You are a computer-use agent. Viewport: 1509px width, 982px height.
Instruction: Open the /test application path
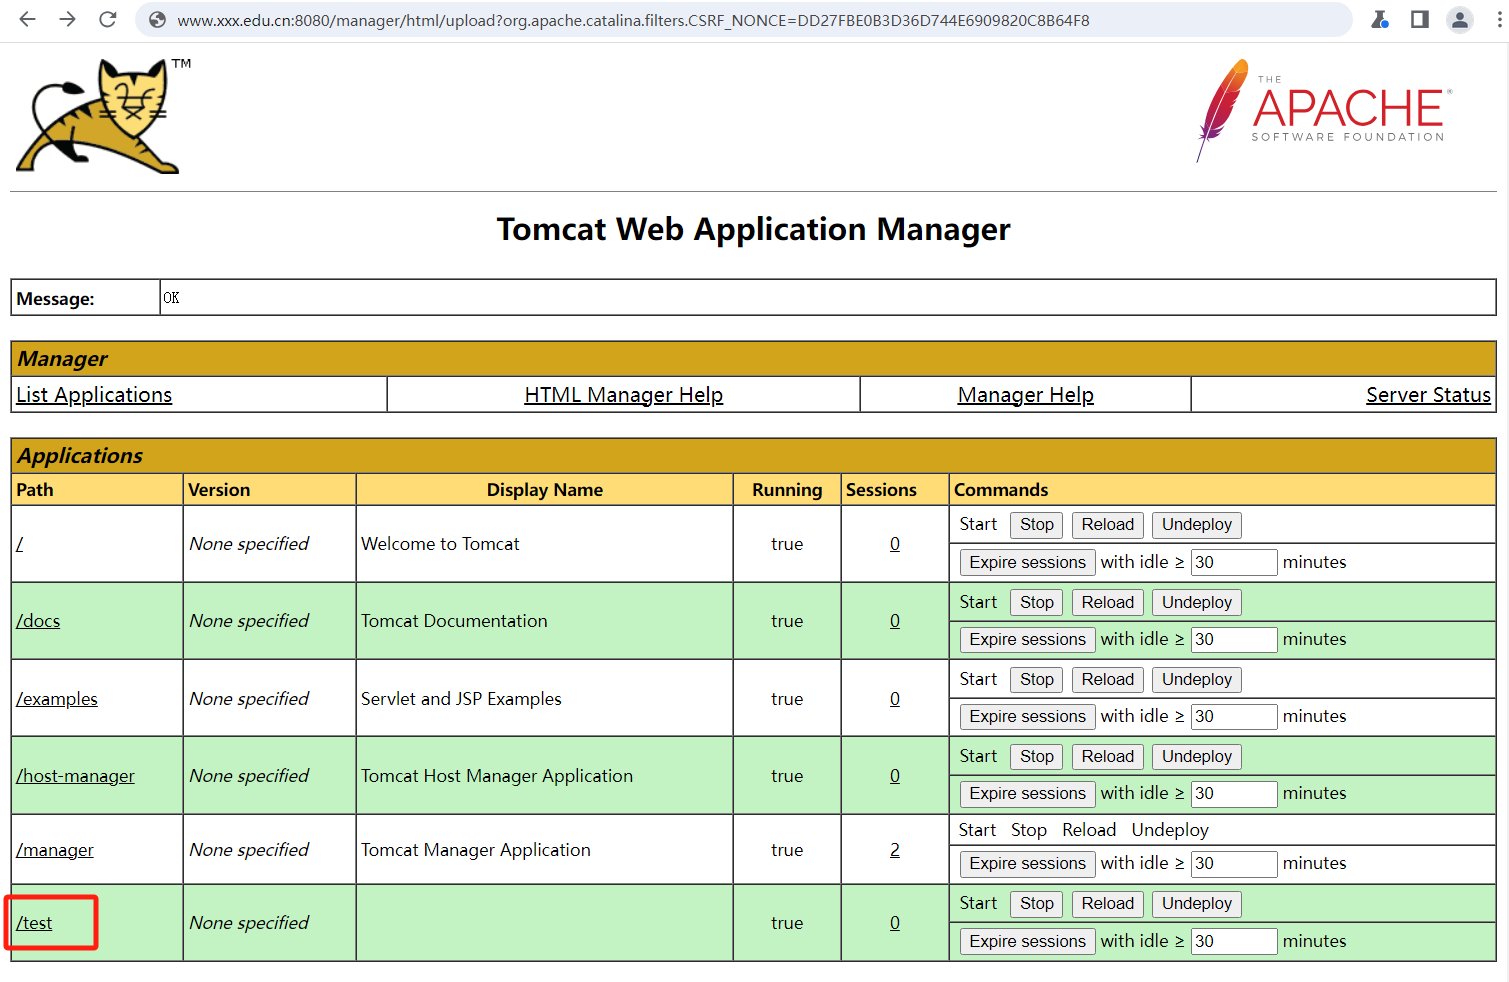pos(35,923)
